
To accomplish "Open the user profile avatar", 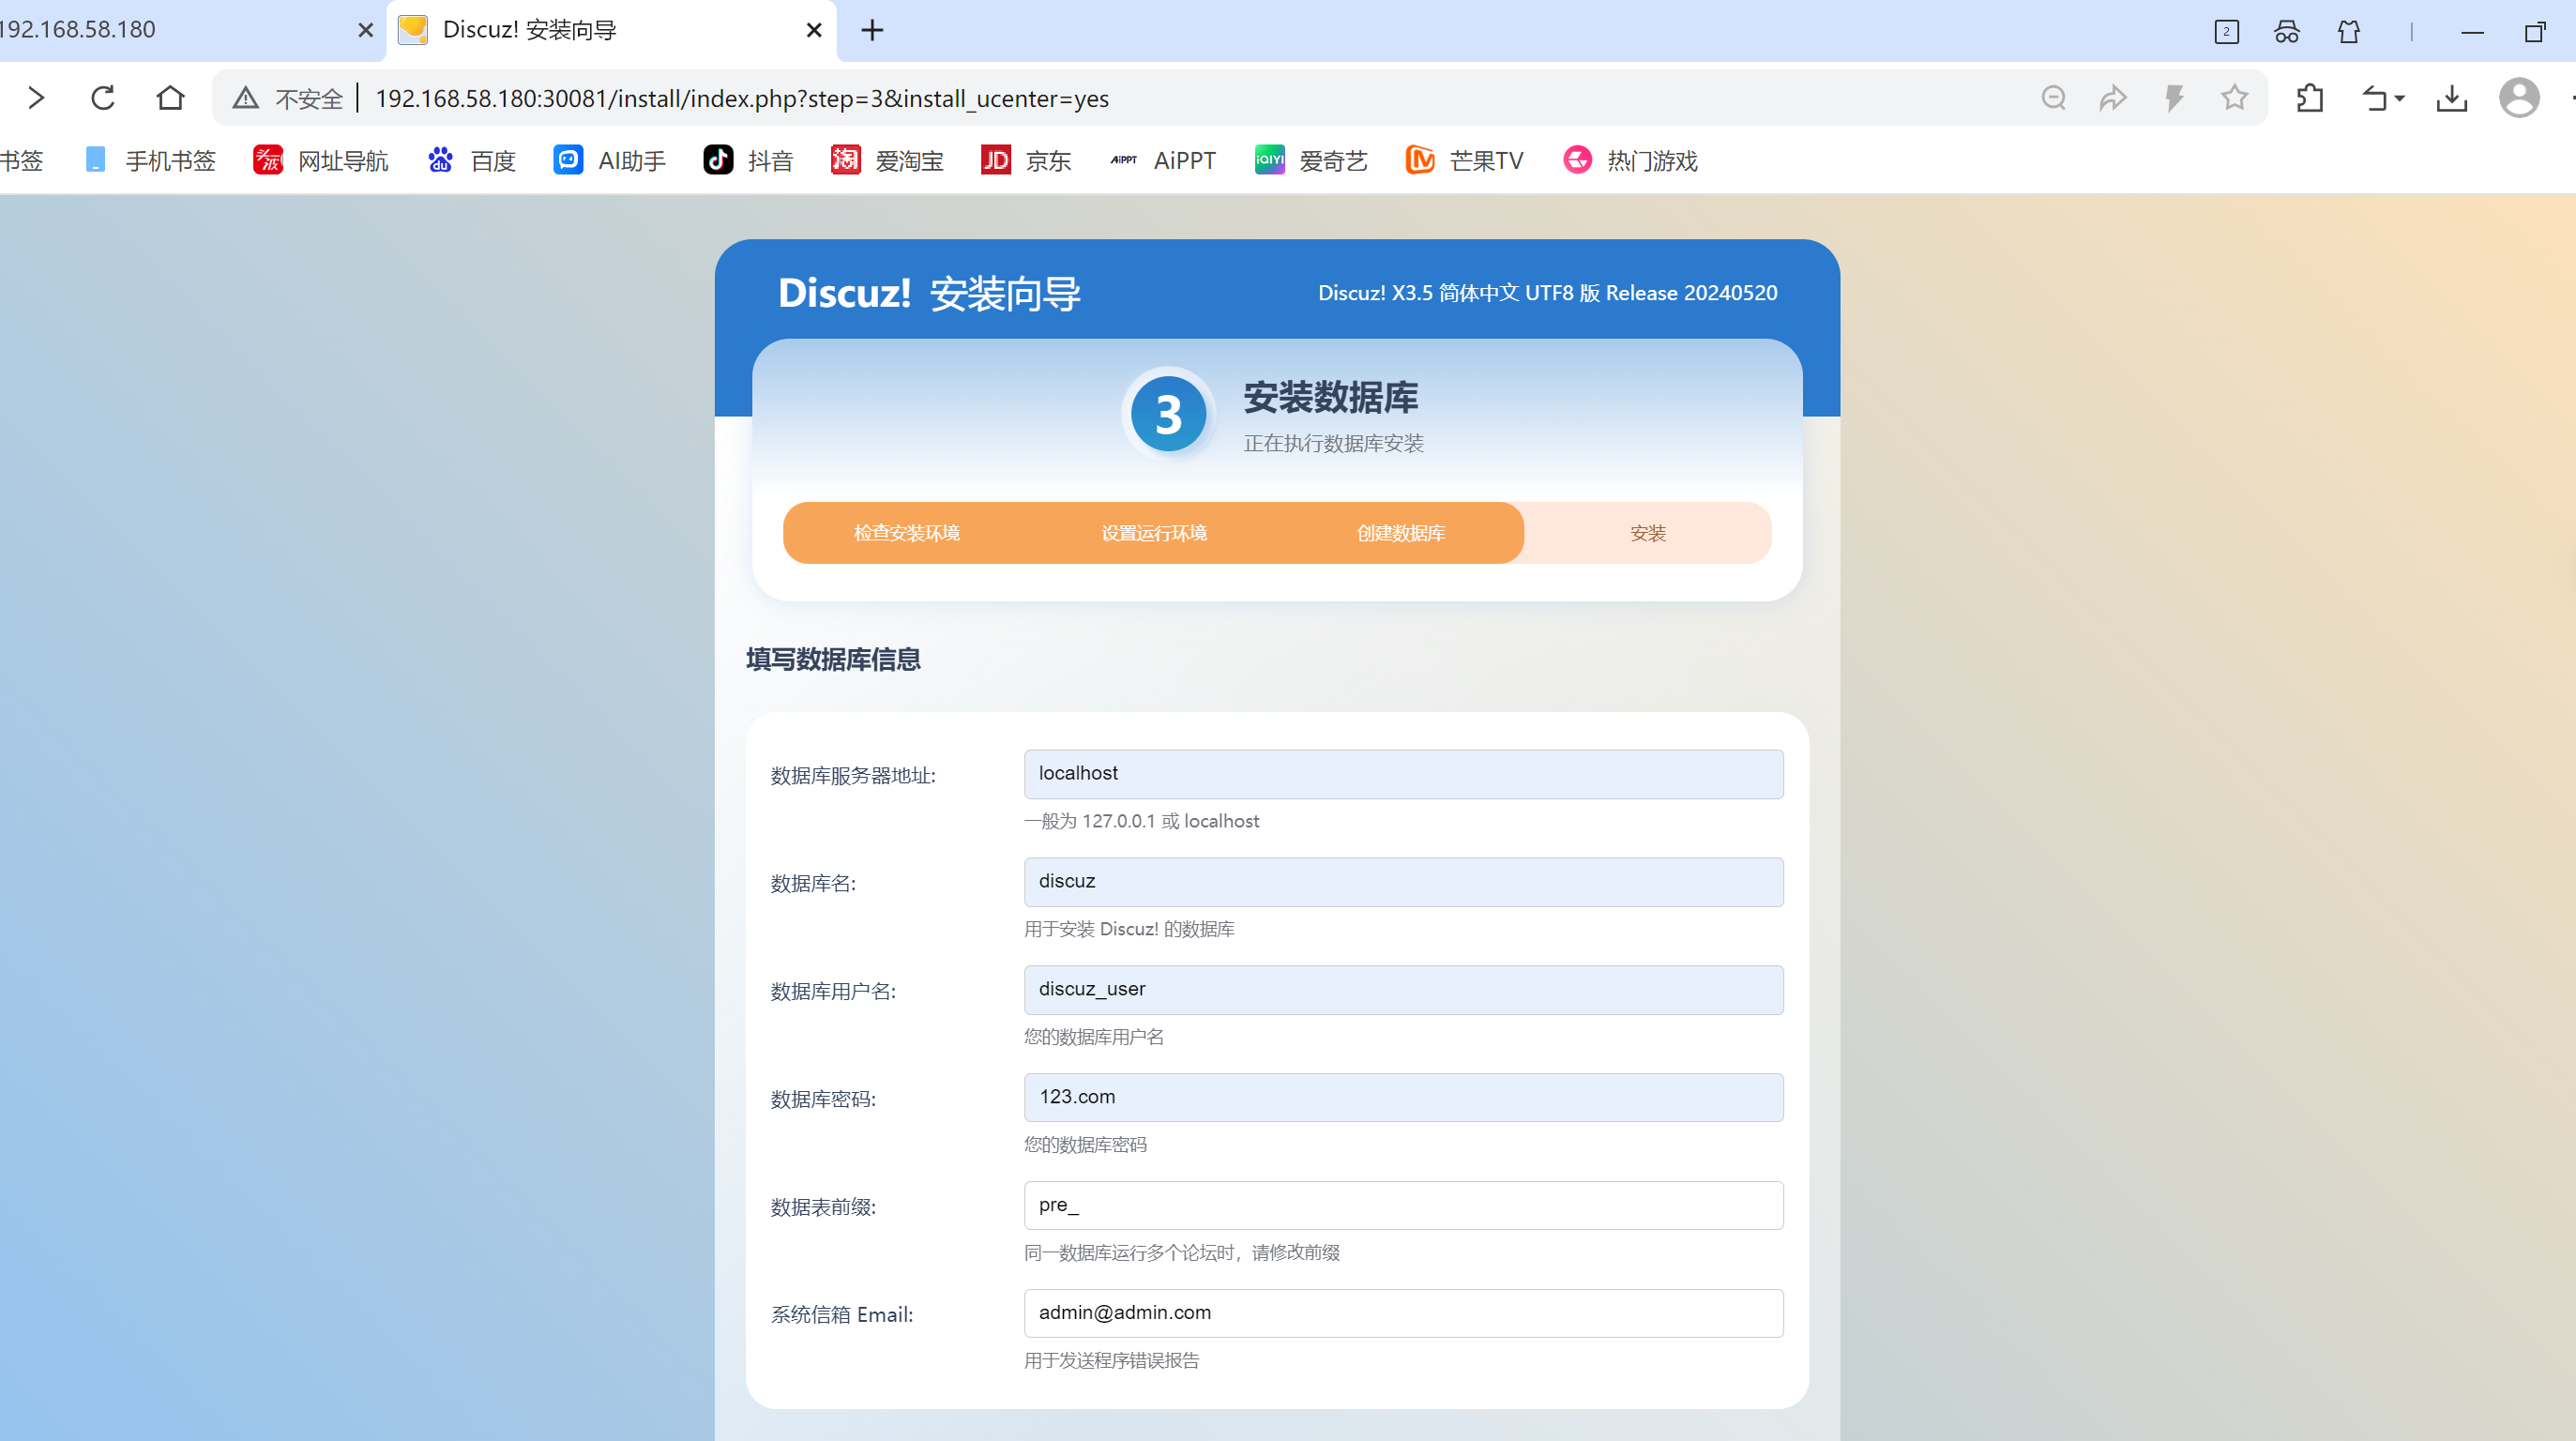I will pyautogui.click(x=2519, y=98).
